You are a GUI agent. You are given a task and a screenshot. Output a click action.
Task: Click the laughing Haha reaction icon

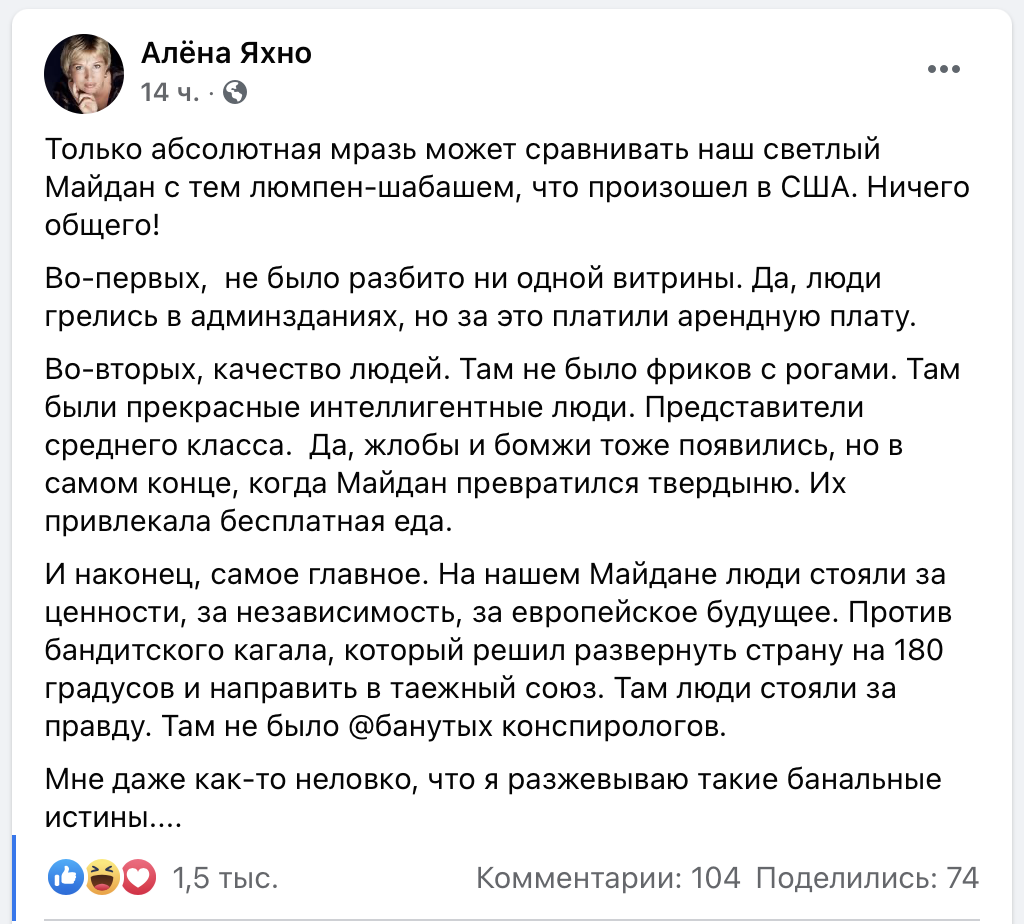102,878
